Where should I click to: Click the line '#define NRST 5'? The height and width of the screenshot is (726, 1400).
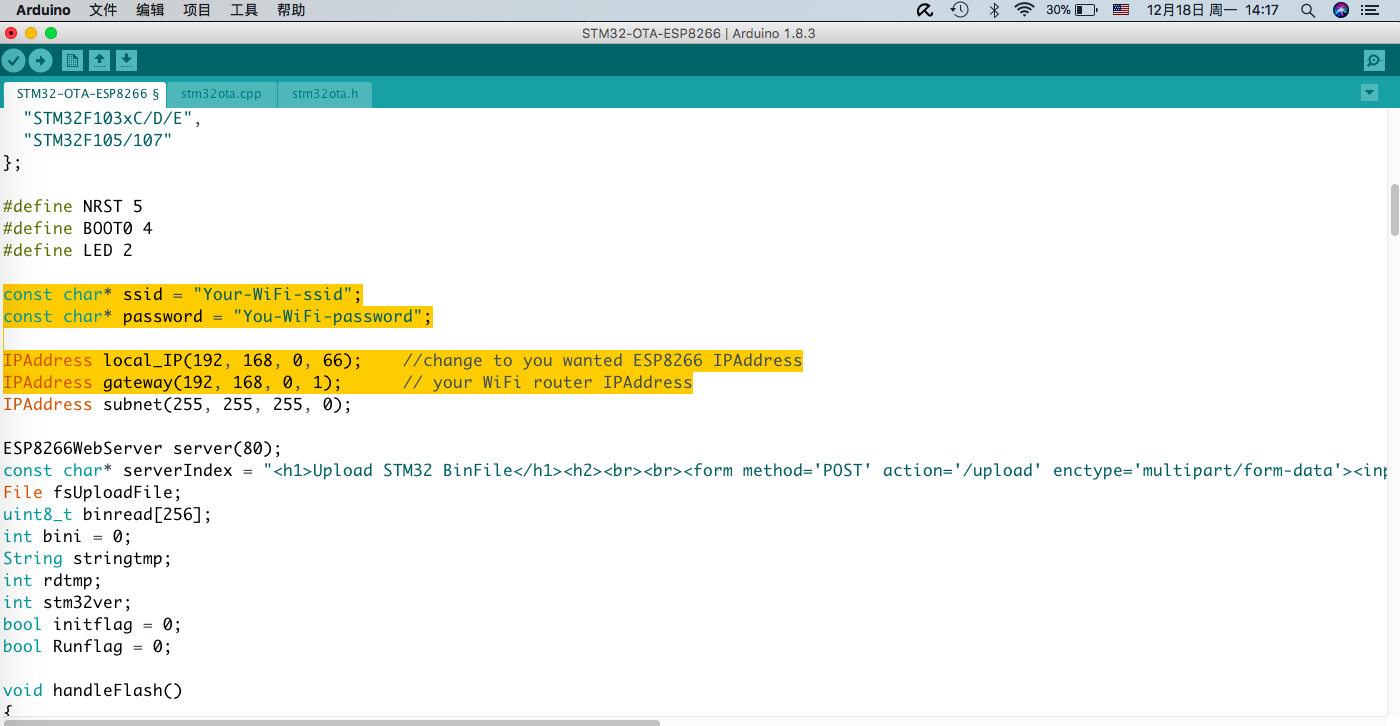pyautogui.click(x=73, y=206)
